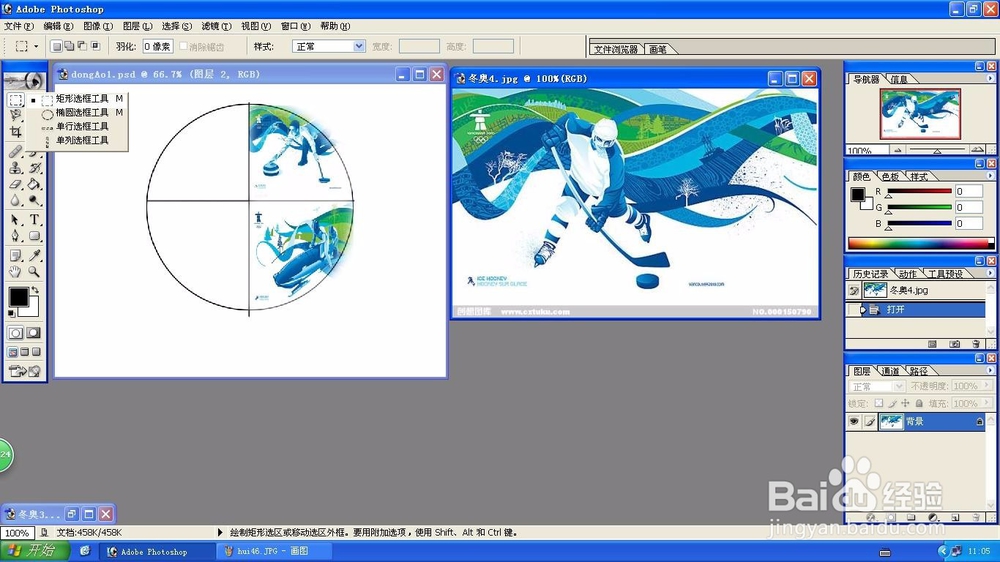This screenshot has width=1000, height=562.
Task: Click delete layer trash icon in Layers panel
Action: (x=976, y=517)
